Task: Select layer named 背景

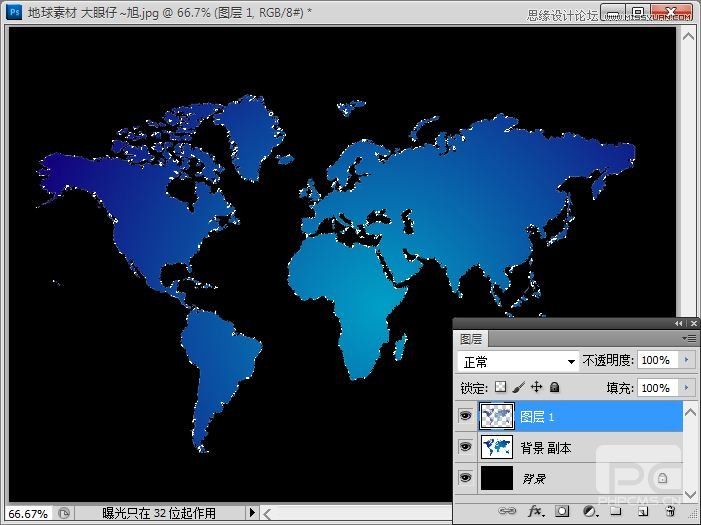Action: (x=534, y=478)
